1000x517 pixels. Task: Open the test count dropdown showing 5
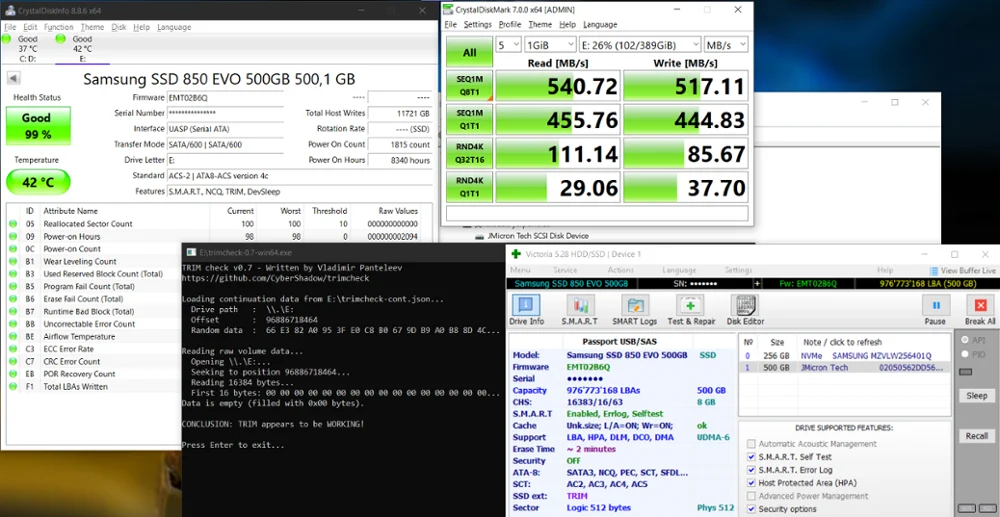508,45
